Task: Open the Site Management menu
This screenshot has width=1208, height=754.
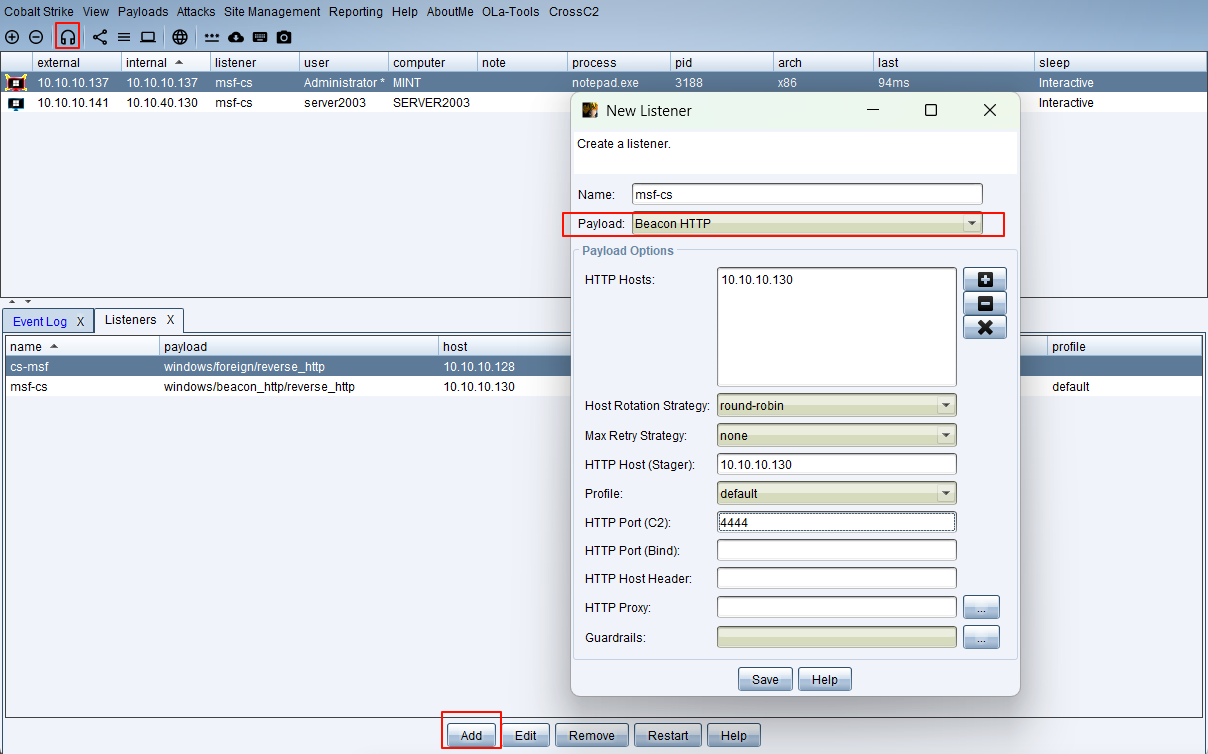Action: (272, 12)
